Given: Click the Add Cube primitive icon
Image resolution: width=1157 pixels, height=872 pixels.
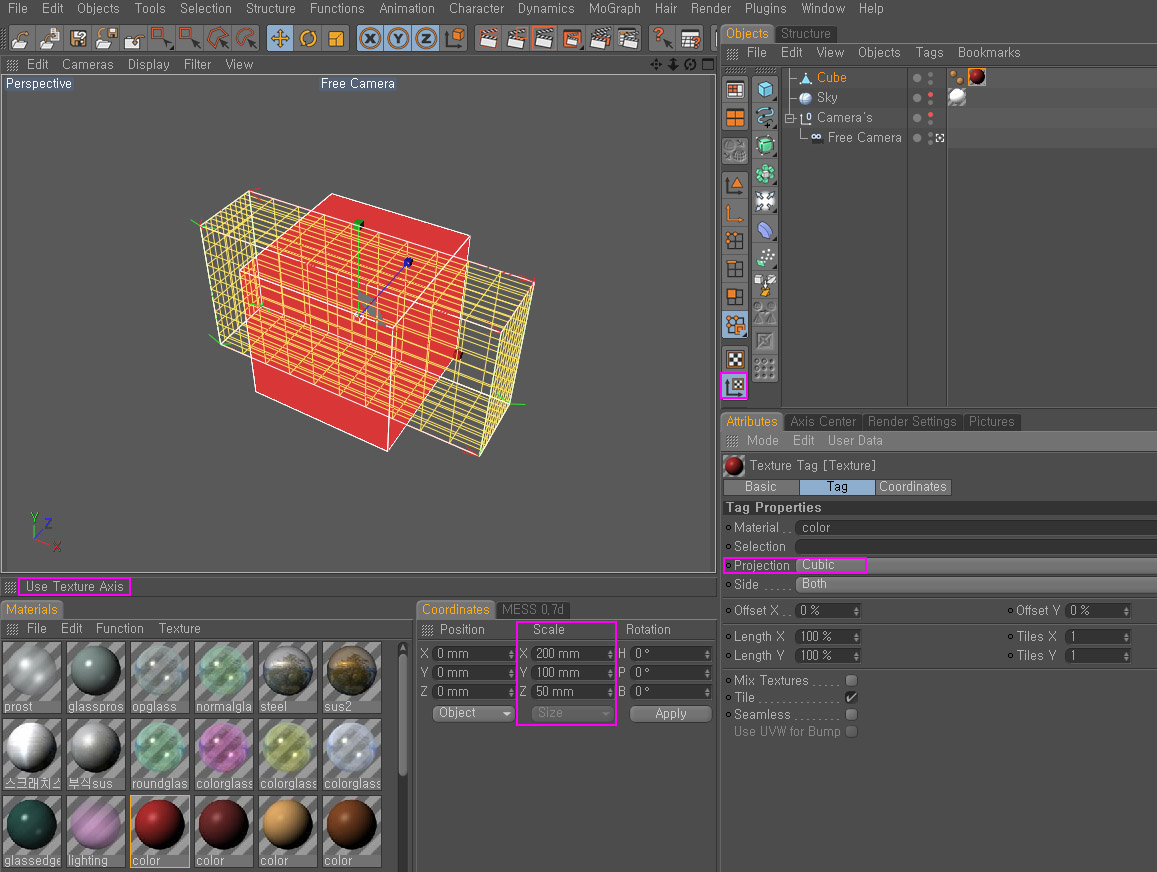Looking at the screenshot, I should (765, 90).
